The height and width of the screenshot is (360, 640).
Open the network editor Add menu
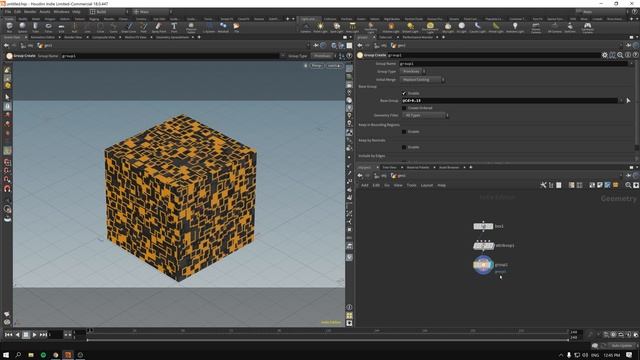(364, 185)
